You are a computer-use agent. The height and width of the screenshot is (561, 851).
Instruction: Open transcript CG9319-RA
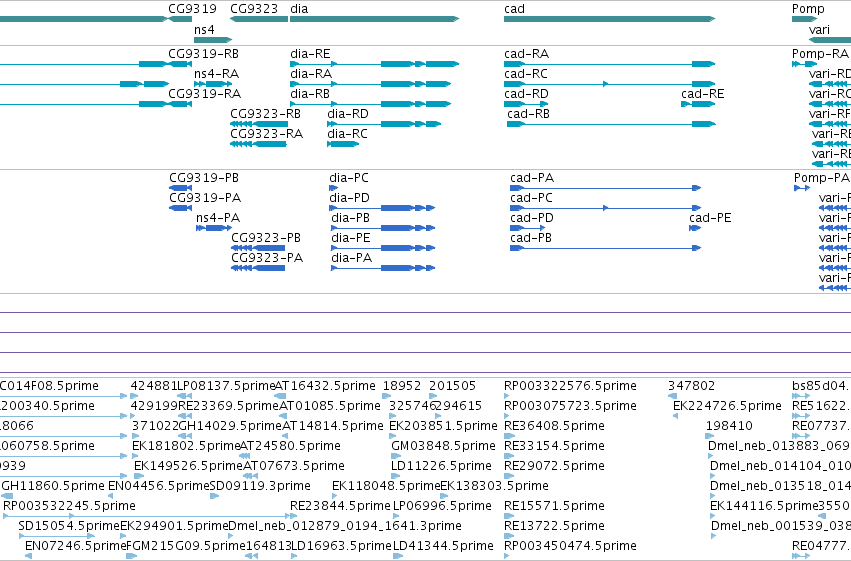[x=204, y=94]
